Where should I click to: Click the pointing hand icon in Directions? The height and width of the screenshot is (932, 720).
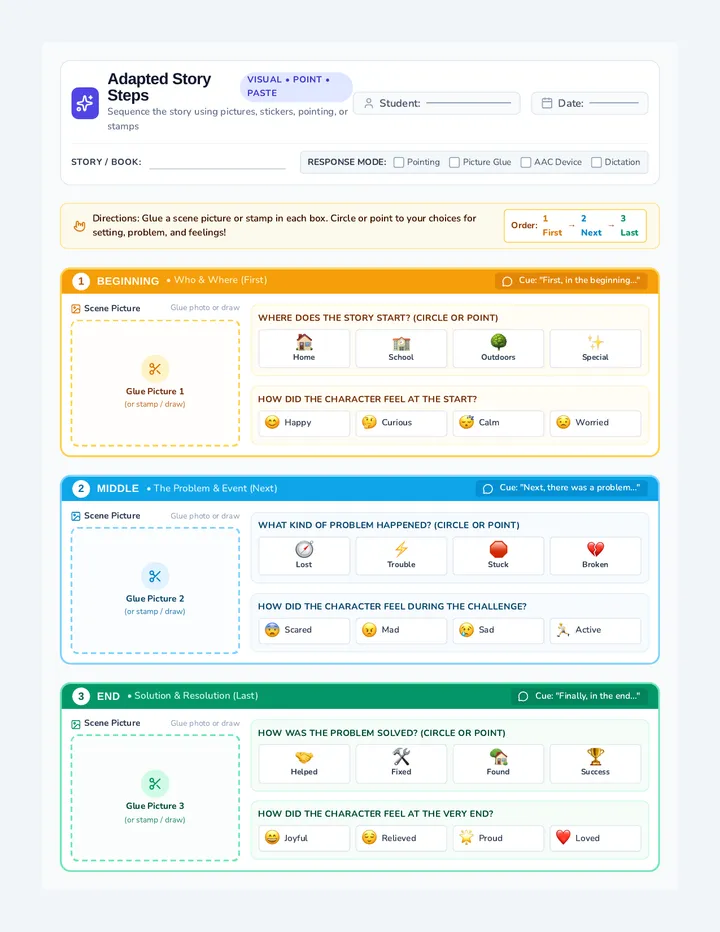[x=79, y=226]
